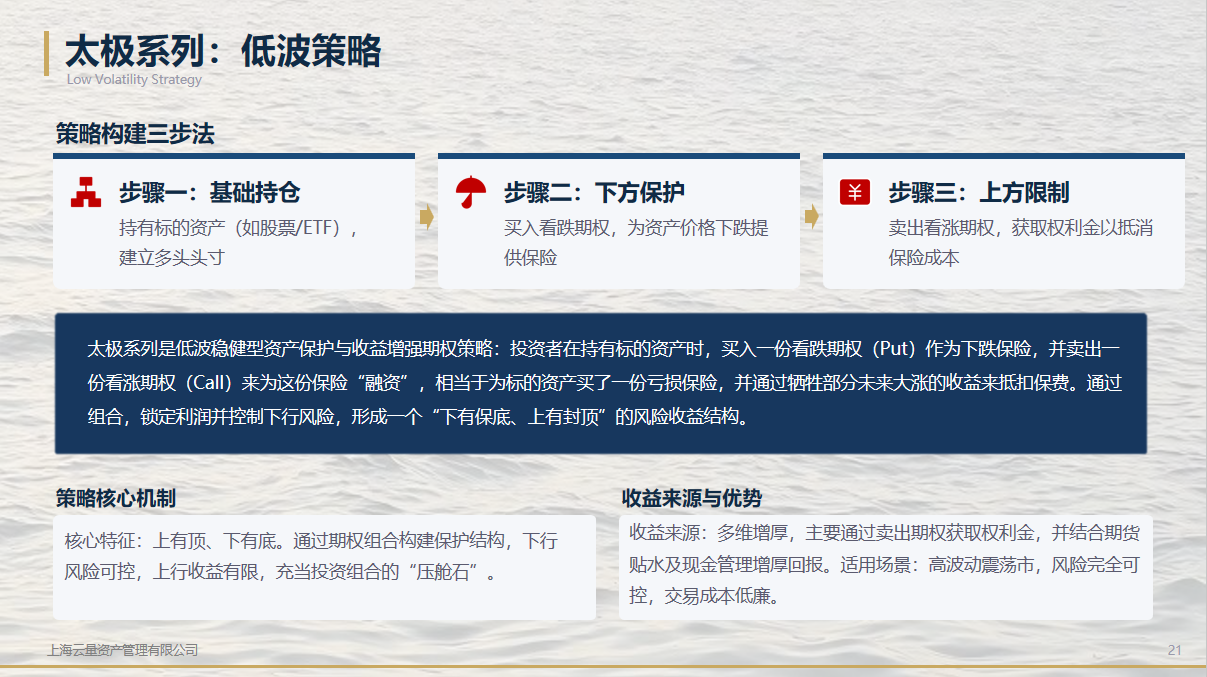Click the 步骤二:下方保护 heading
The image size is (1207, 677).
(x=594, y=192)
